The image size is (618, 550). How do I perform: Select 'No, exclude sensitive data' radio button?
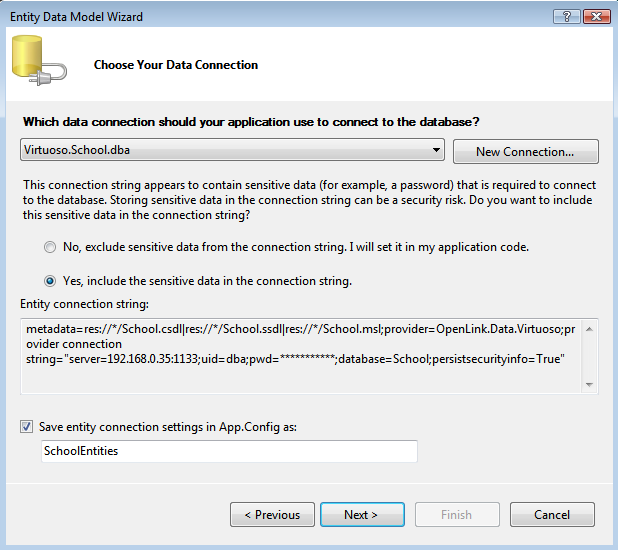pyautogui.click(x=50, y=246)
